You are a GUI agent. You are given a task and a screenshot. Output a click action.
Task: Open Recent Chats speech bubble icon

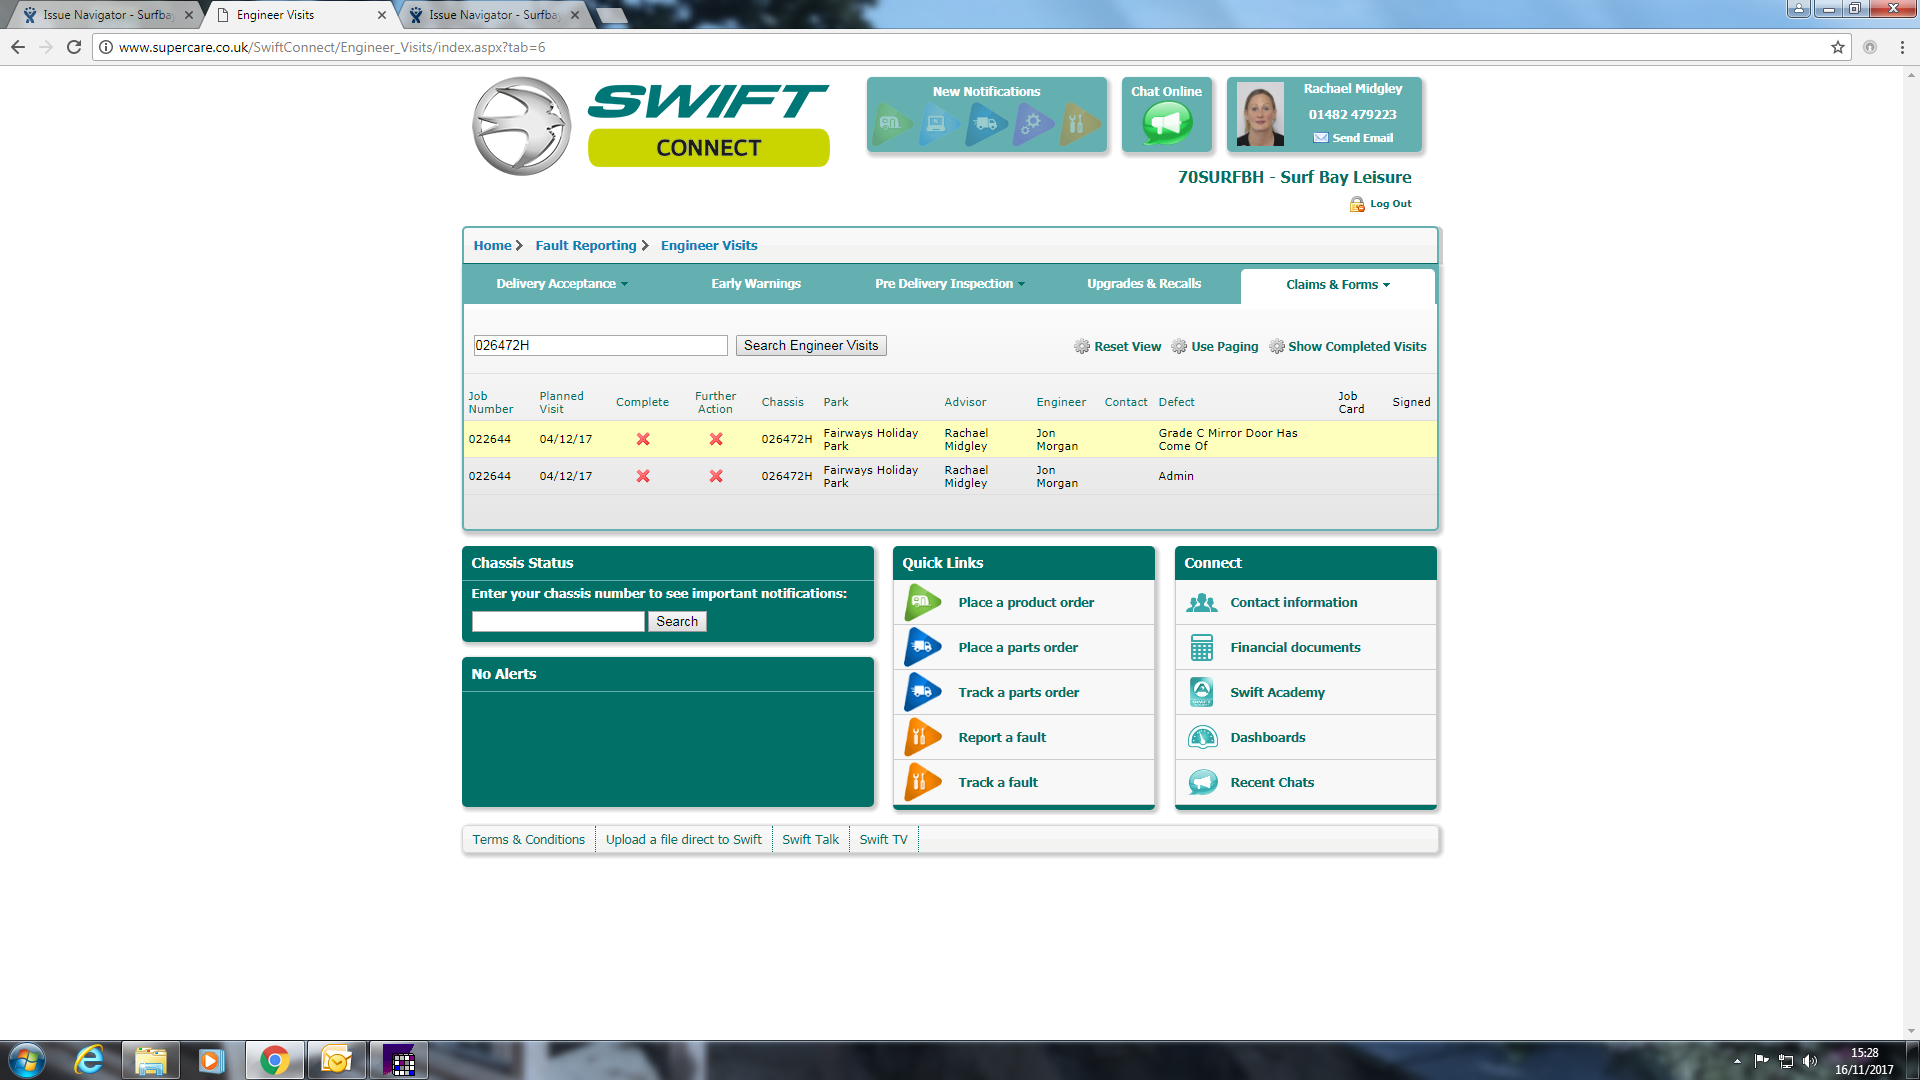[x=1202, y=783]
